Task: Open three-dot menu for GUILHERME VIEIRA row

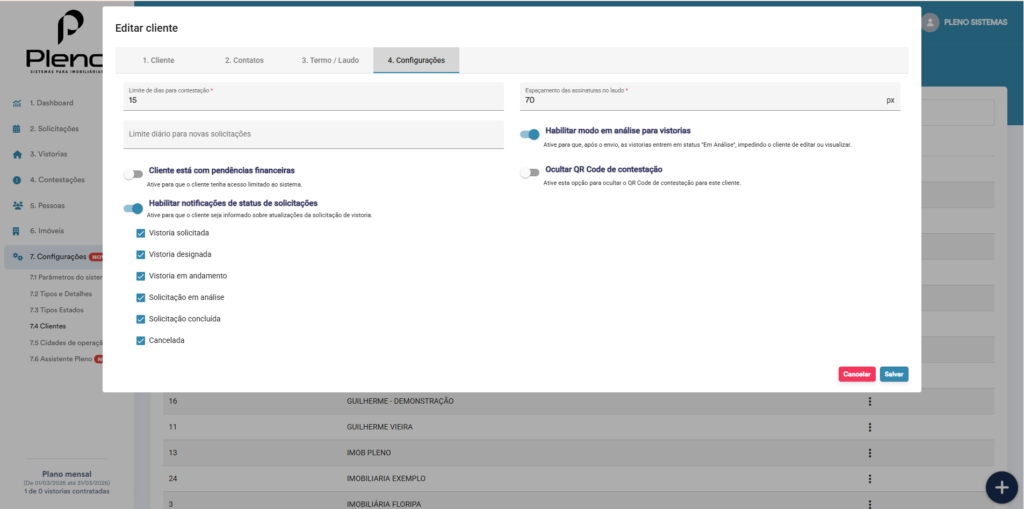Action: tap(870, 427)
